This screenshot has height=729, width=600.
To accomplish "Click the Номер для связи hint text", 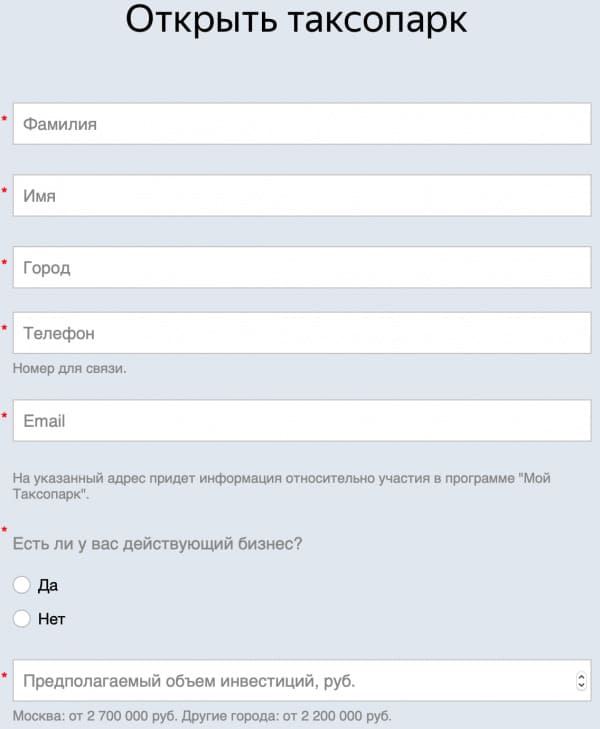I will [70, 368].
